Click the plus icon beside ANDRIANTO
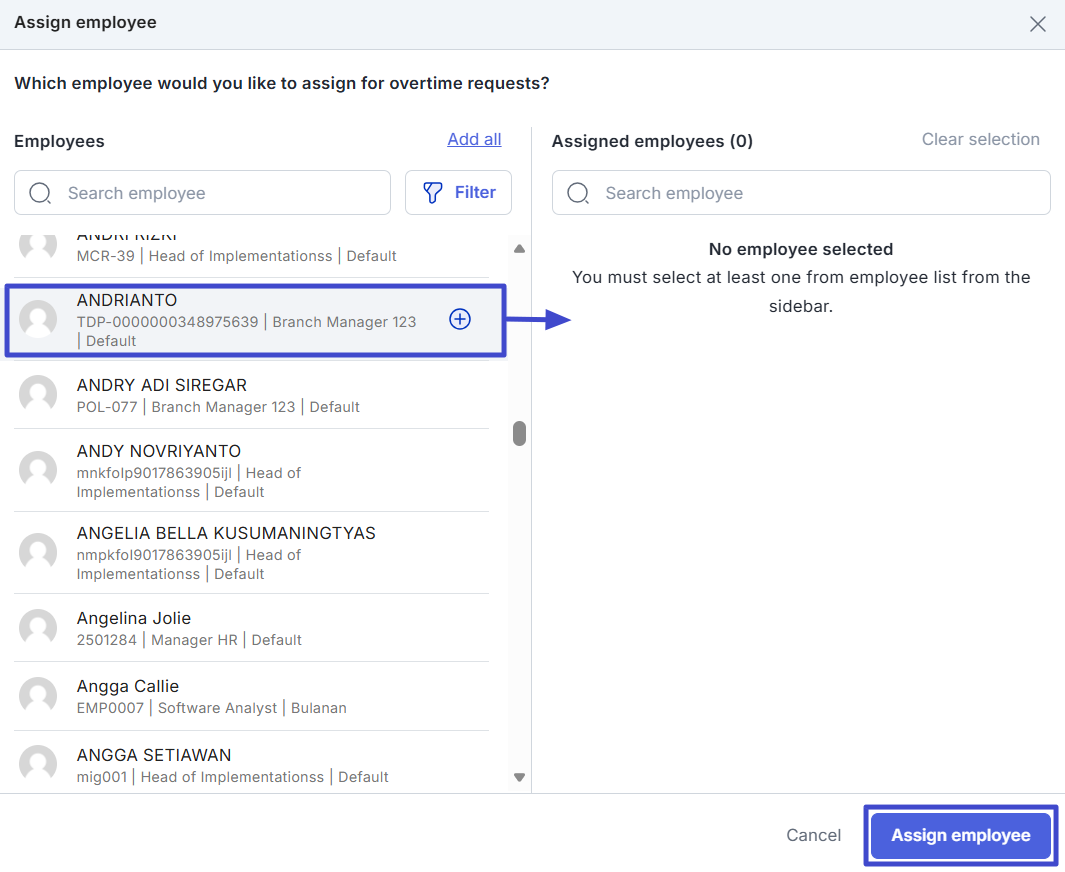The height and width of the screenshot is (872, 1065). (x=459, y=319)
